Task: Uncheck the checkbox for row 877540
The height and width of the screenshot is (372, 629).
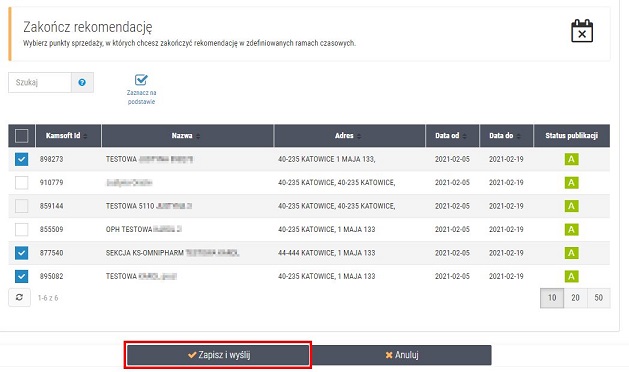Action: pyautogui.click(x=22, y=253)
